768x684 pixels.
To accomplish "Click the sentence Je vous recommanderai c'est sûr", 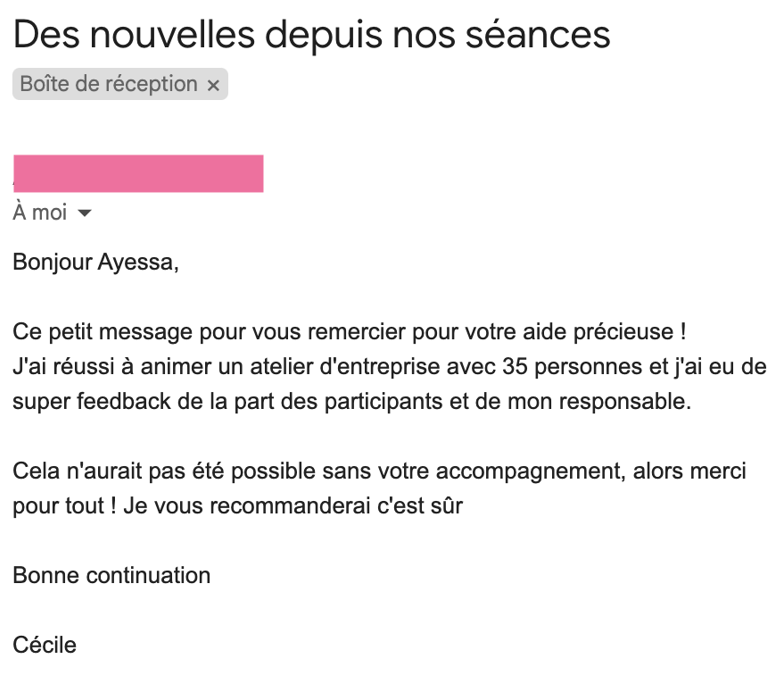I will pos(293,506).
